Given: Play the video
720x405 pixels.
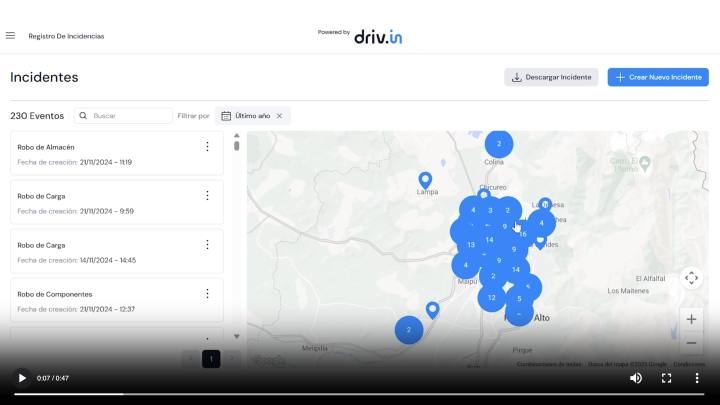Looking at the screenshot, I should pos(22,378).
